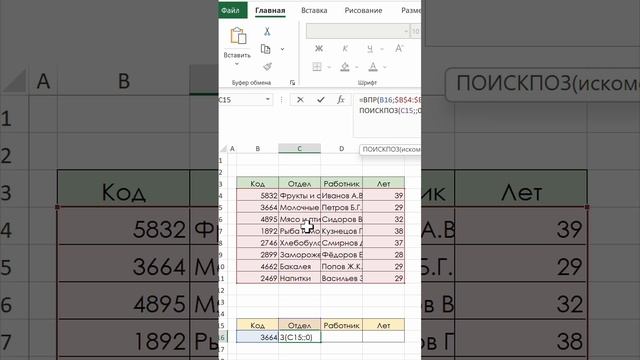
Task: Confirm the formula with the checkmark icon
Action: click(x=321, y=100)
